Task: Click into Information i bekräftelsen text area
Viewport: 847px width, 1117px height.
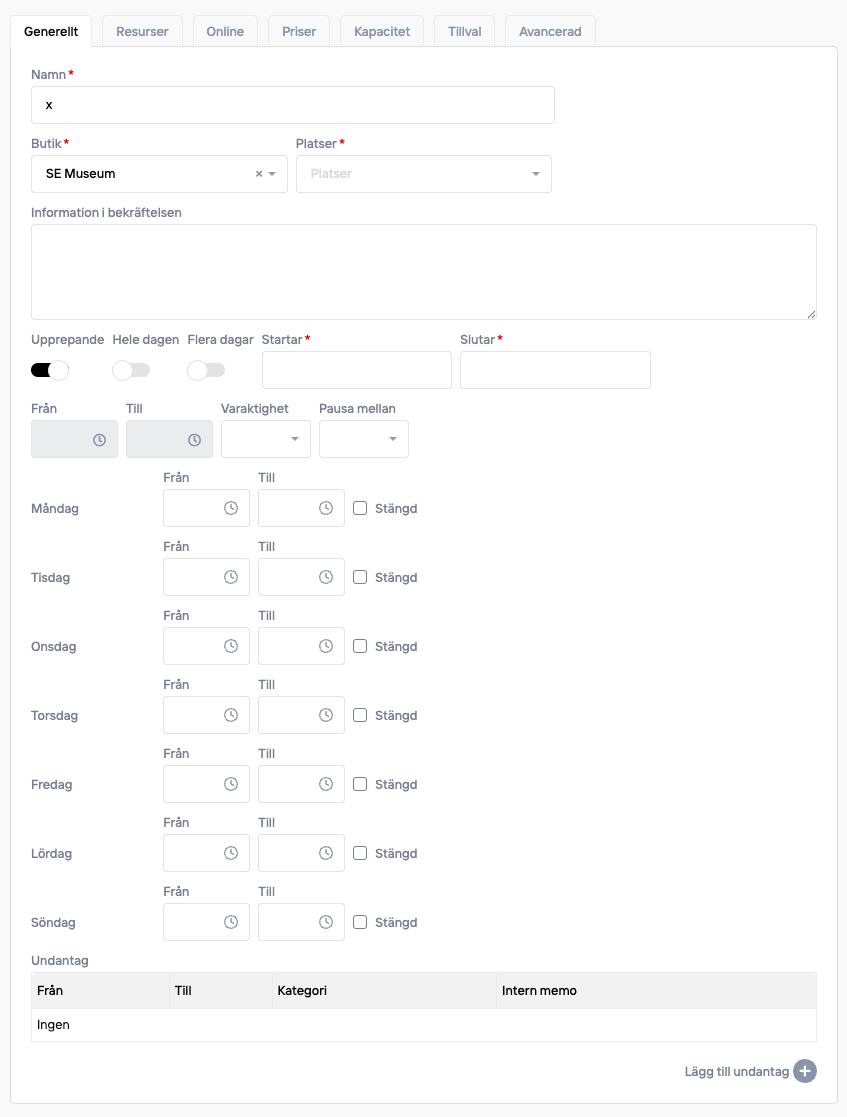Action: pos(423,272)
